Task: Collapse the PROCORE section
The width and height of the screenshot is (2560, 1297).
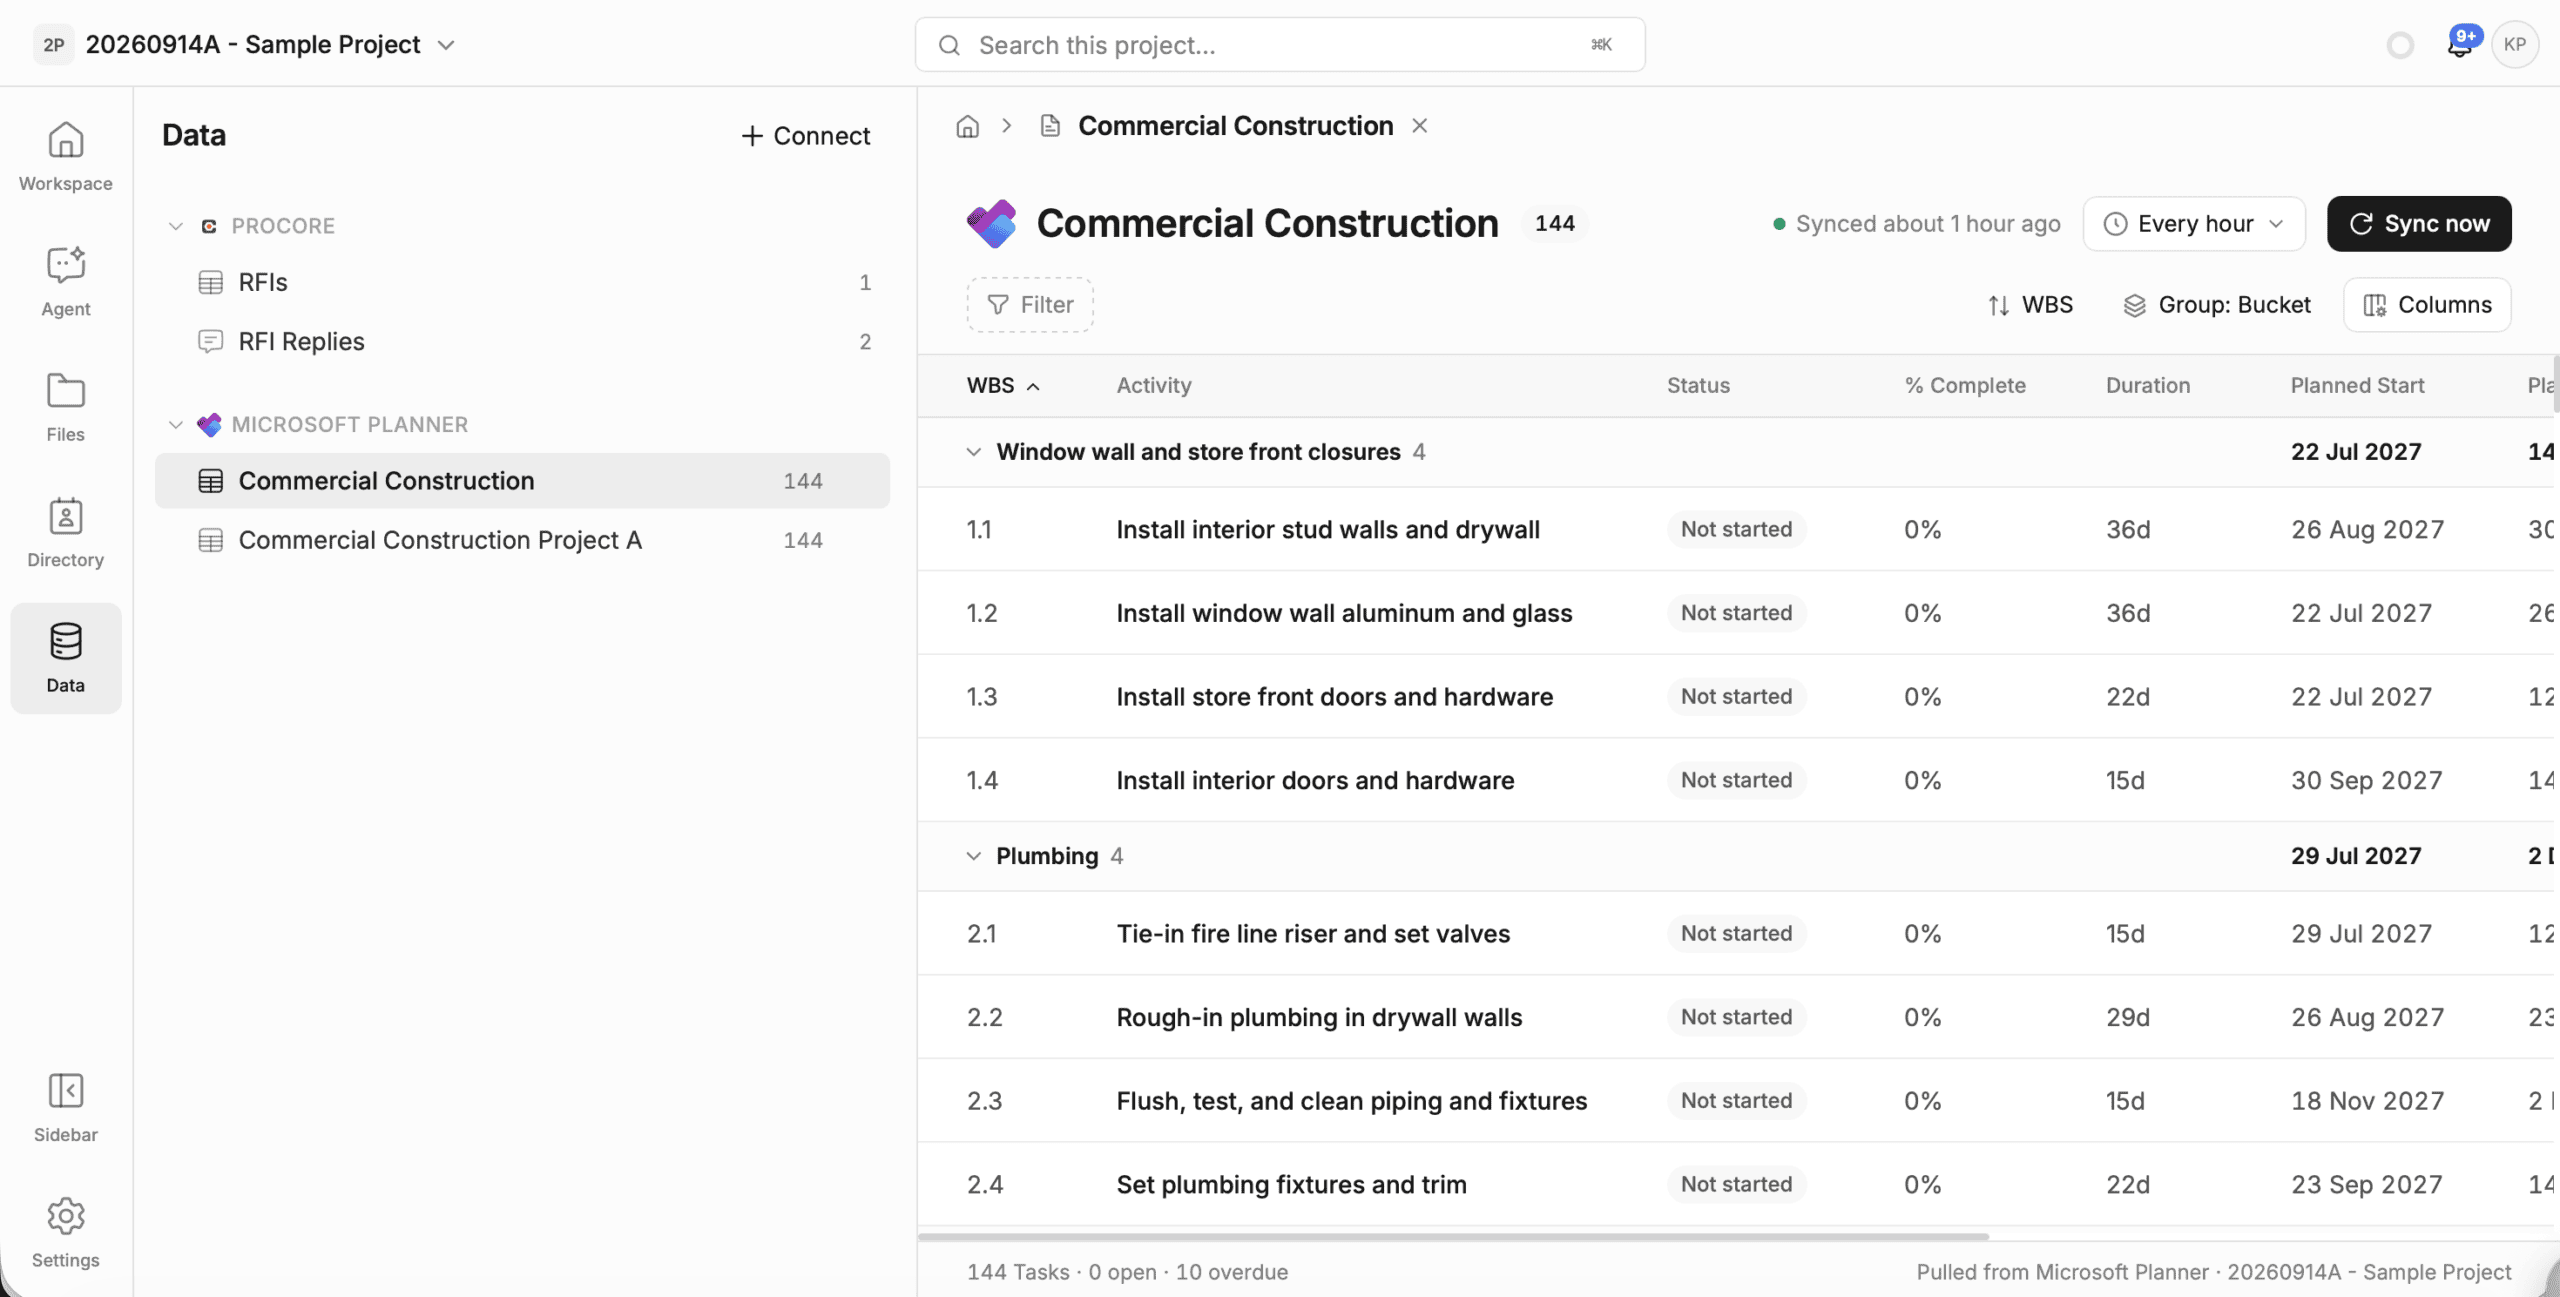Action: point(176,226)
